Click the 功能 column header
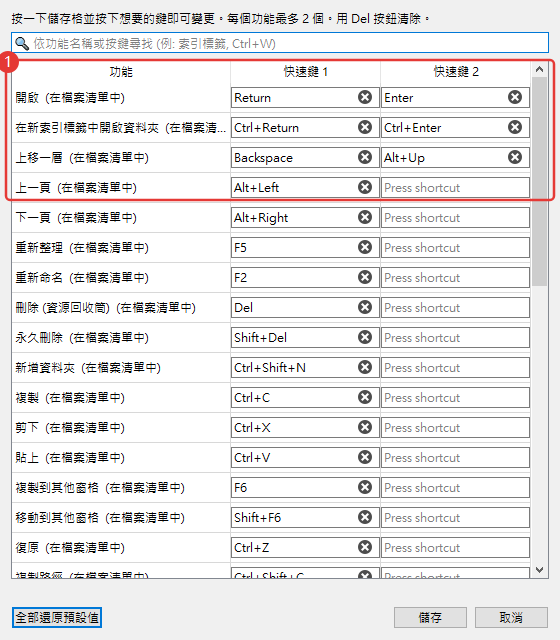 [121, 72]
